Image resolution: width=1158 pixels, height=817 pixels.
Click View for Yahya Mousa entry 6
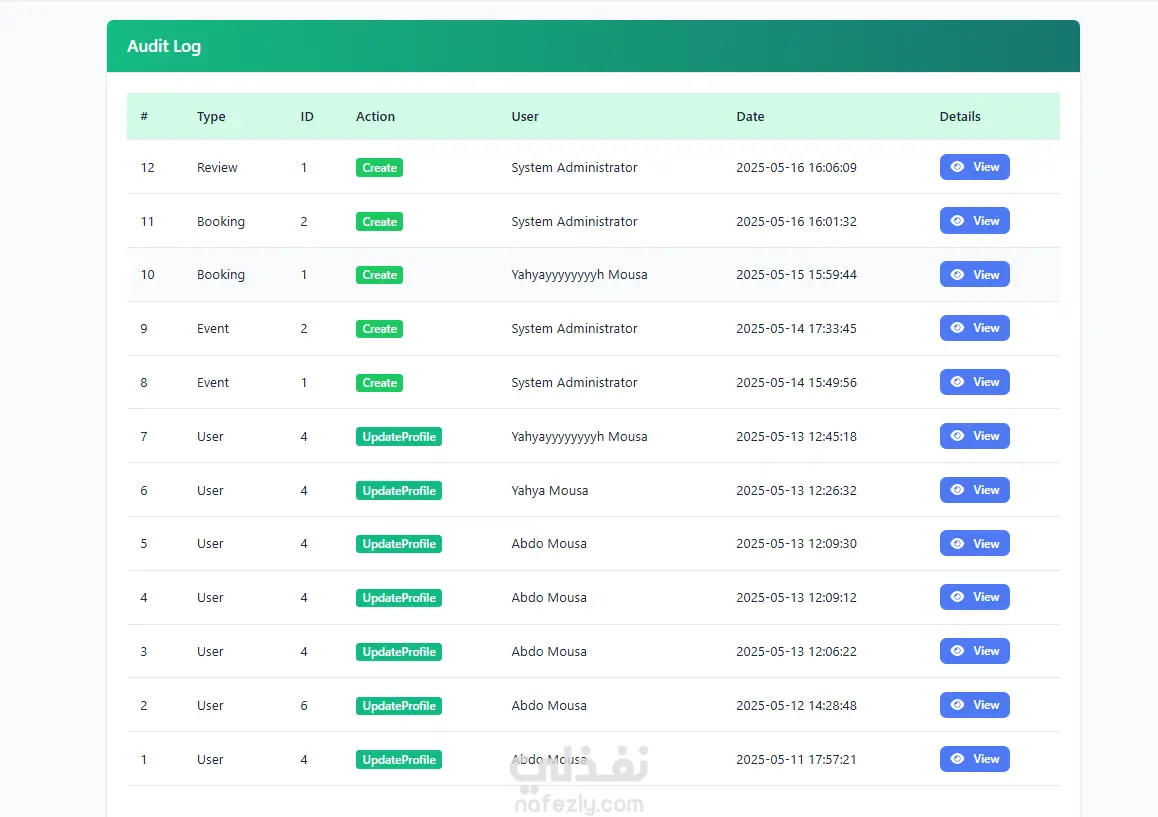[974, 490]
